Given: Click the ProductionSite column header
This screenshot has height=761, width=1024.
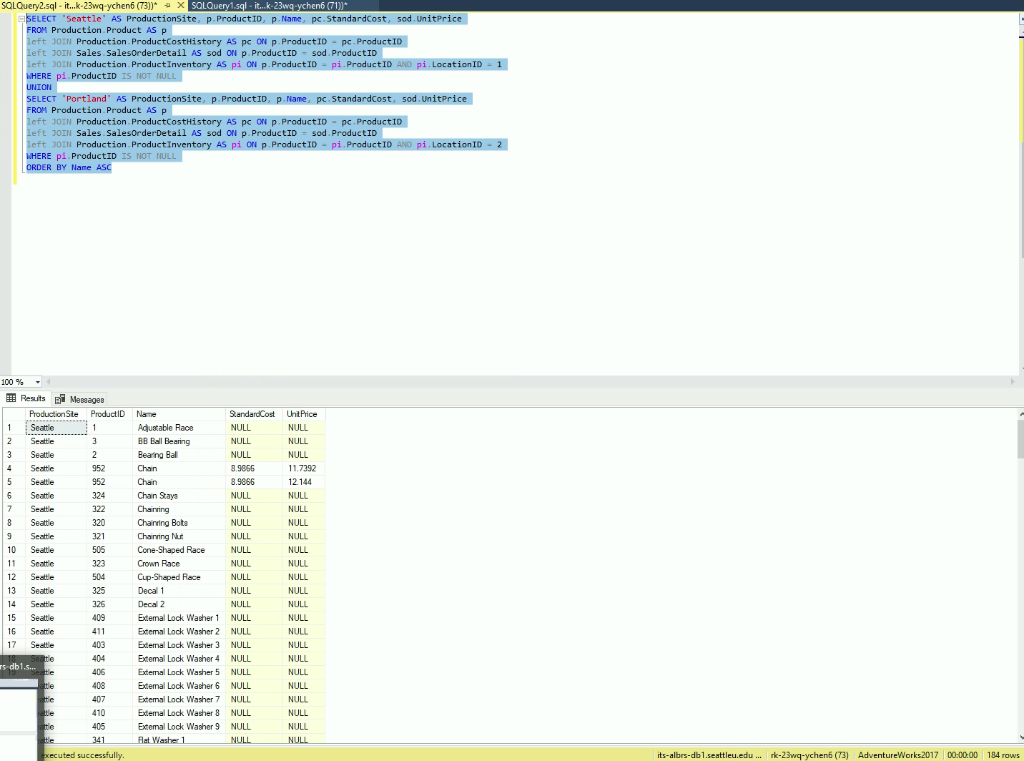Looking at the screenshot, I should (x=55, y=414).
